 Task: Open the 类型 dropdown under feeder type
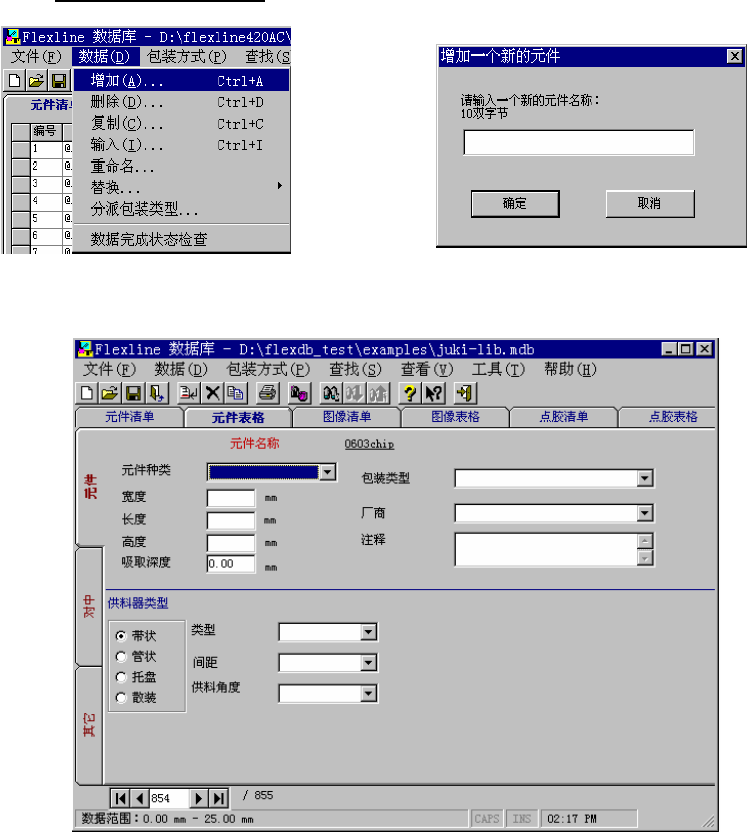tap(369, 632)
